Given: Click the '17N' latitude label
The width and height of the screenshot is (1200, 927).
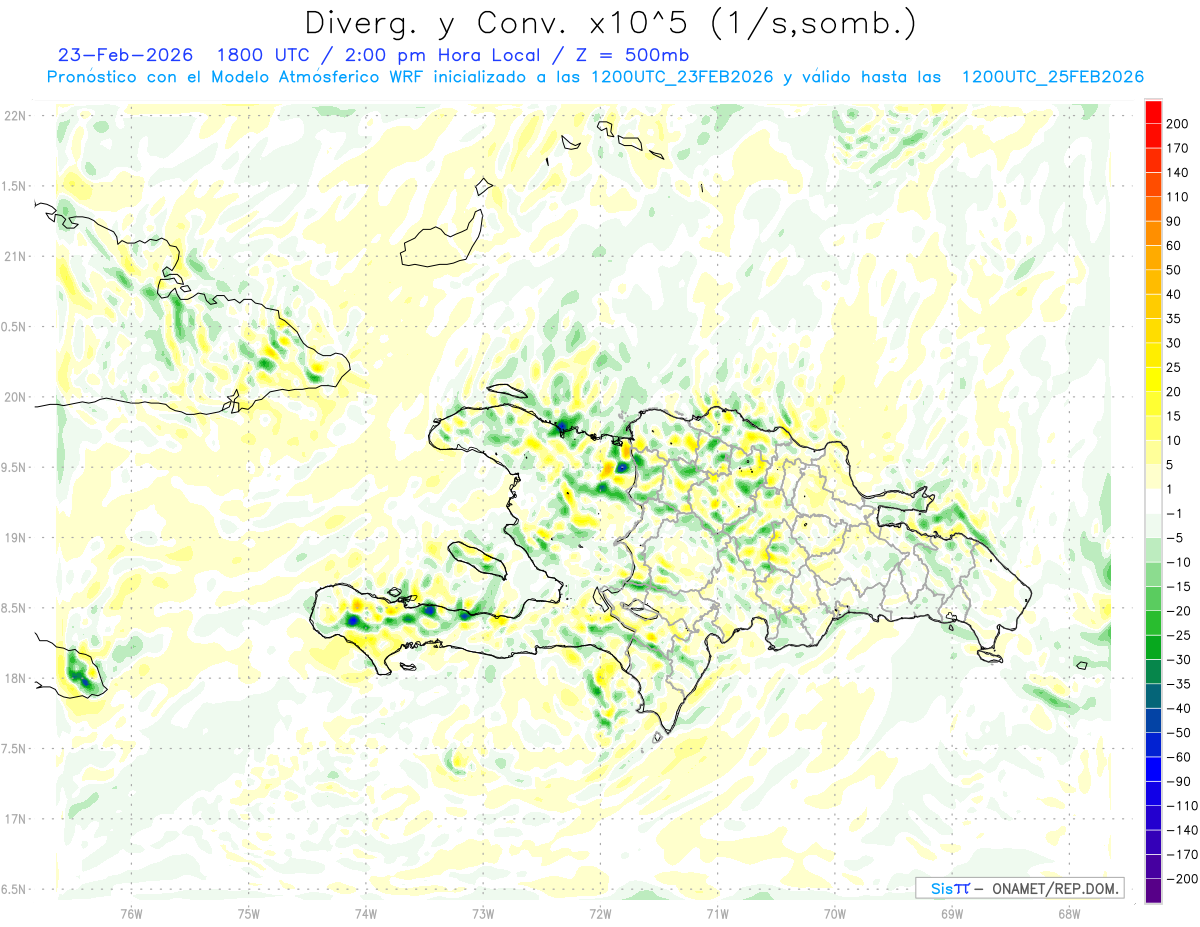Looking at the screenshot, I should pyautogui.click(x=14, y=819).
